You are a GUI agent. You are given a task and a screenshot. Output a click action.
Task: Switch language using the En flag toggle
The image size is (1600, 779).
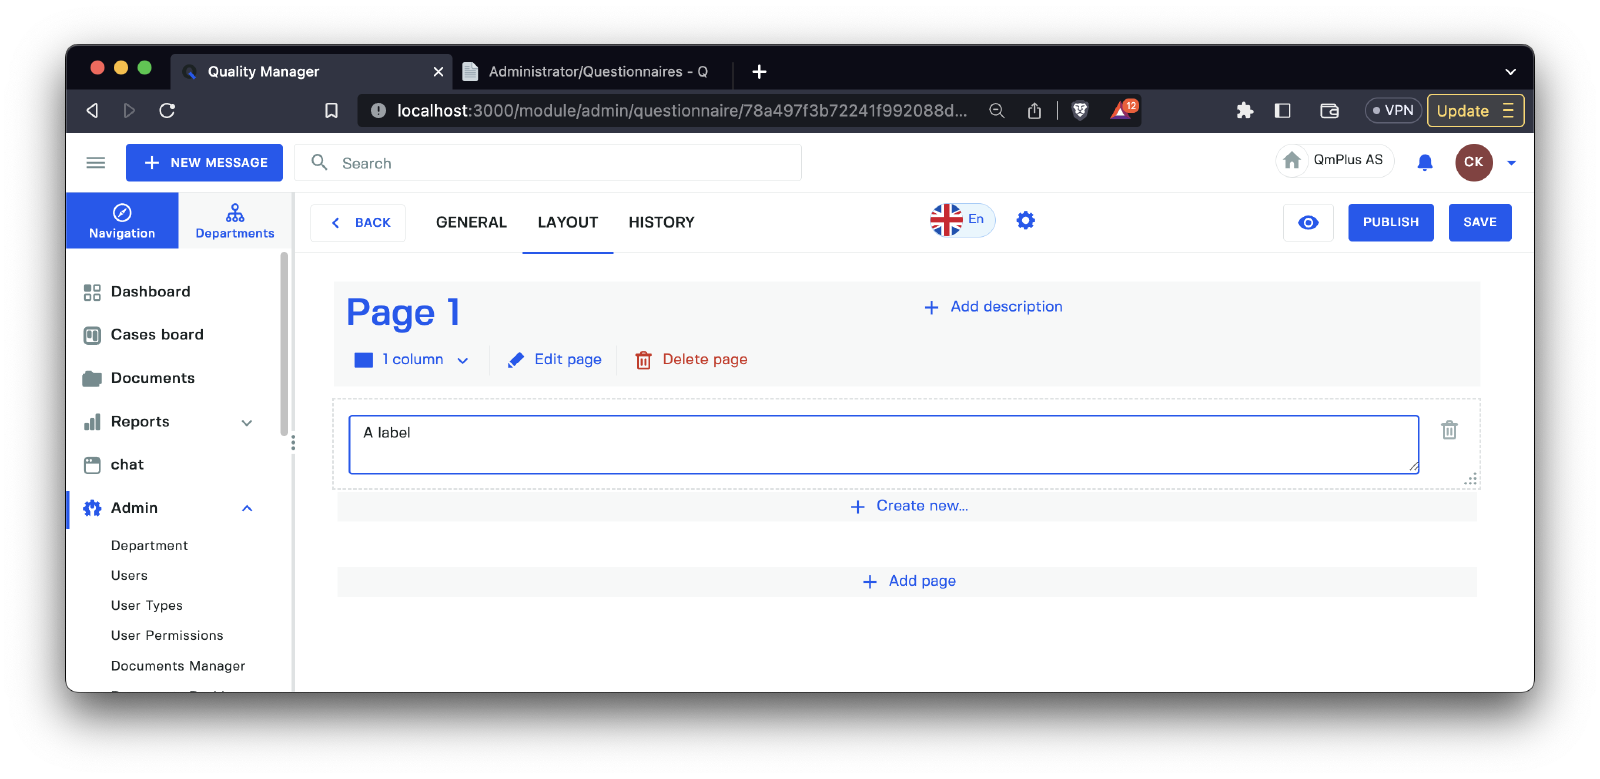click(962, 220)
